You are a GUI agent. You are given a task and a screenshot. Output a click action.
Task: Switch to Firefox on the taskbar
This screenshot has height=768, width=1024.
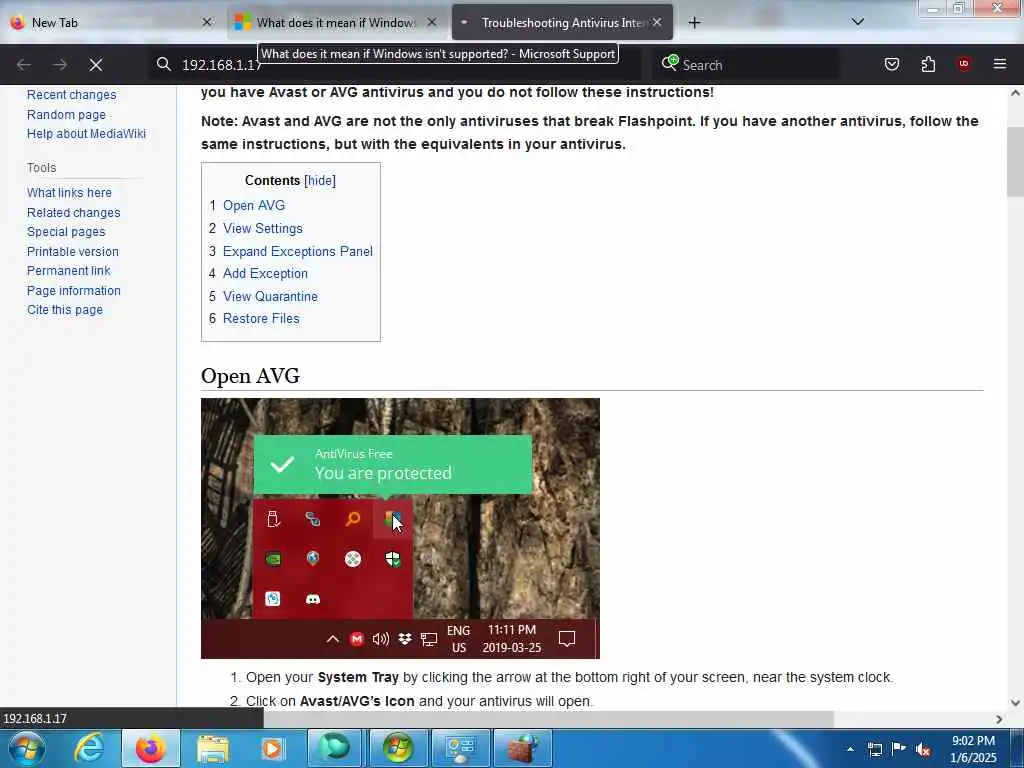click(x=150, y=748)
